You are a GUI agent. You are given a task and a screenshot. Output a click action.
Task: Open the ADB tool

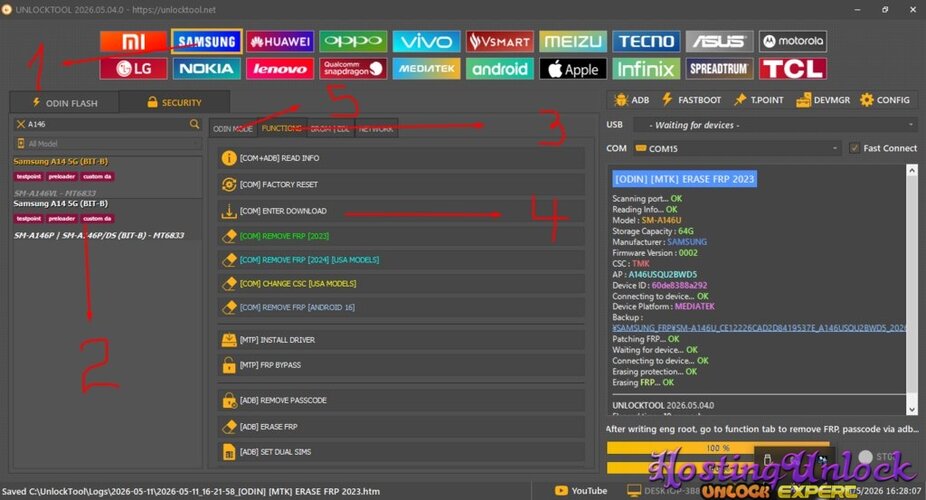[631, 100]
